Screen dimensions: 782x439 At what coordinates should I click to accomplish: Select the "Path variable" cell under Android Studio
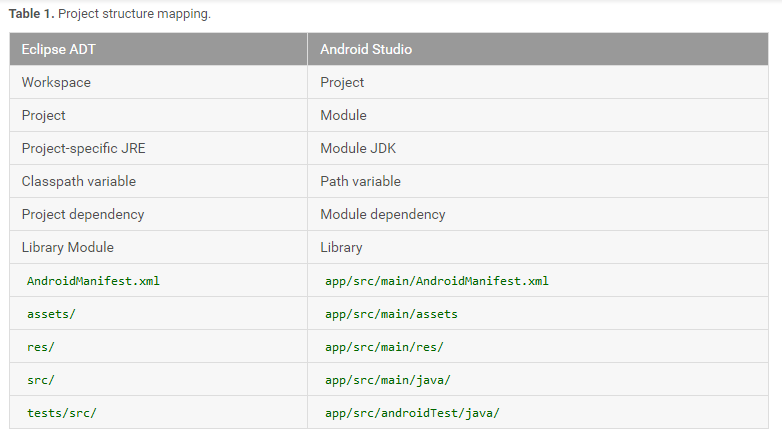click(x=360, y=181)
